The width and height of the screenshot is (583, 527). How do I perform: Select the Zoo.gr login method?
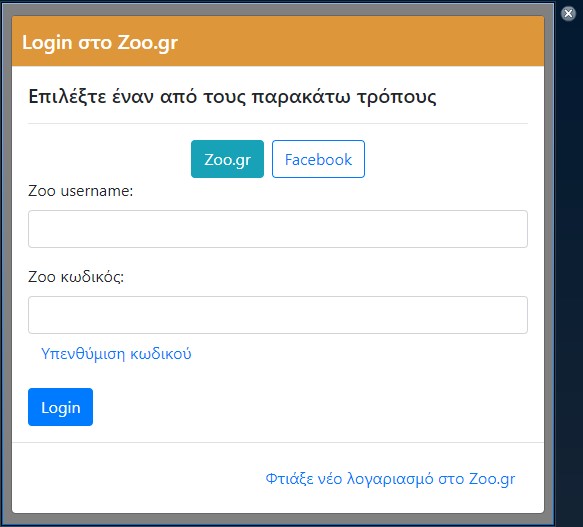coord(227,159)
